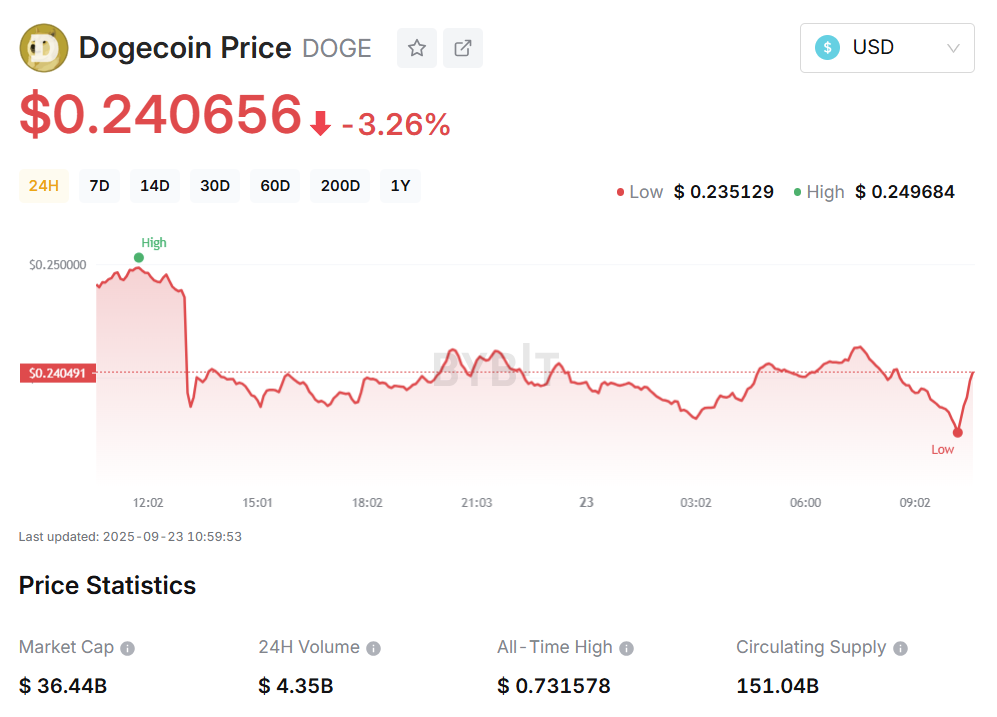Click the chevron on the currency selector

(952, 47)
